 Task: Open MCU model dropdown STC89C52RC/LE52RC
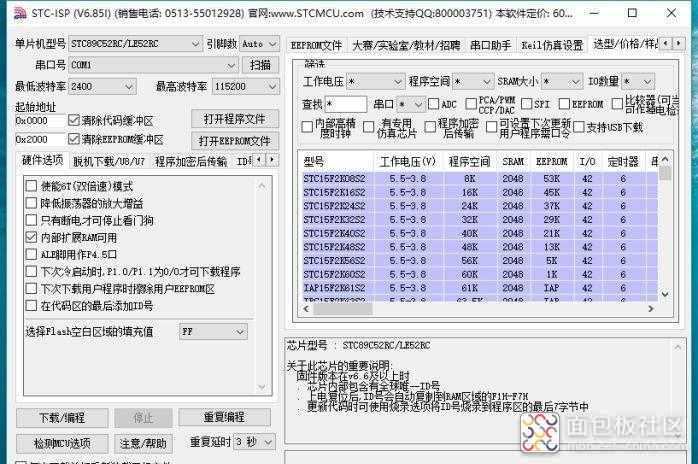135,44
